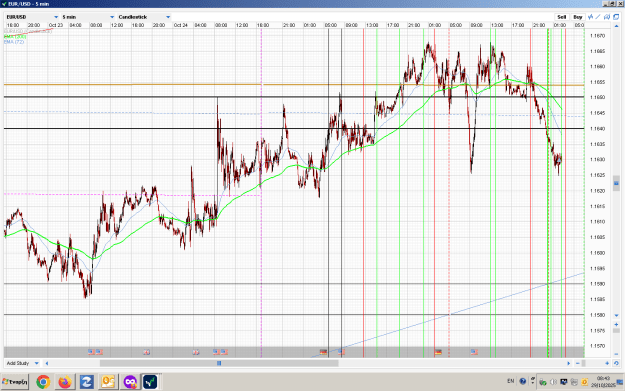
Task: Open the 5 min timeframe dropdown
Action: pos(88,17)
